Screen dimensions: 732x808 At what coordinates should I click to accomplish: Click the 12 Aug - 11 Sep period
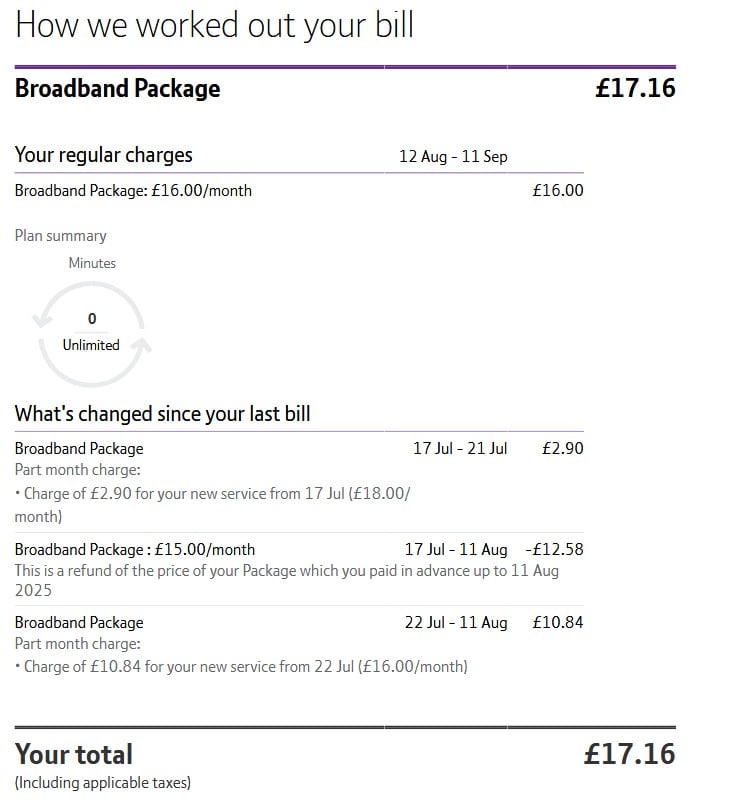coord(453,156)
